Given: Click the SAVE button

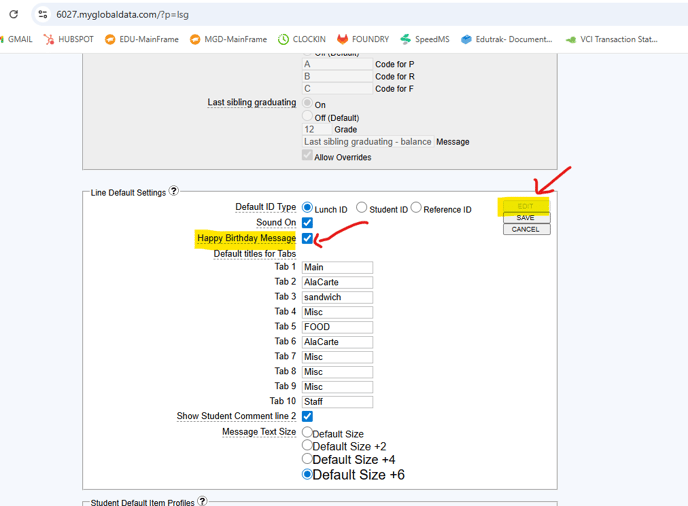Looking at the screenshot, I should 525,217.
